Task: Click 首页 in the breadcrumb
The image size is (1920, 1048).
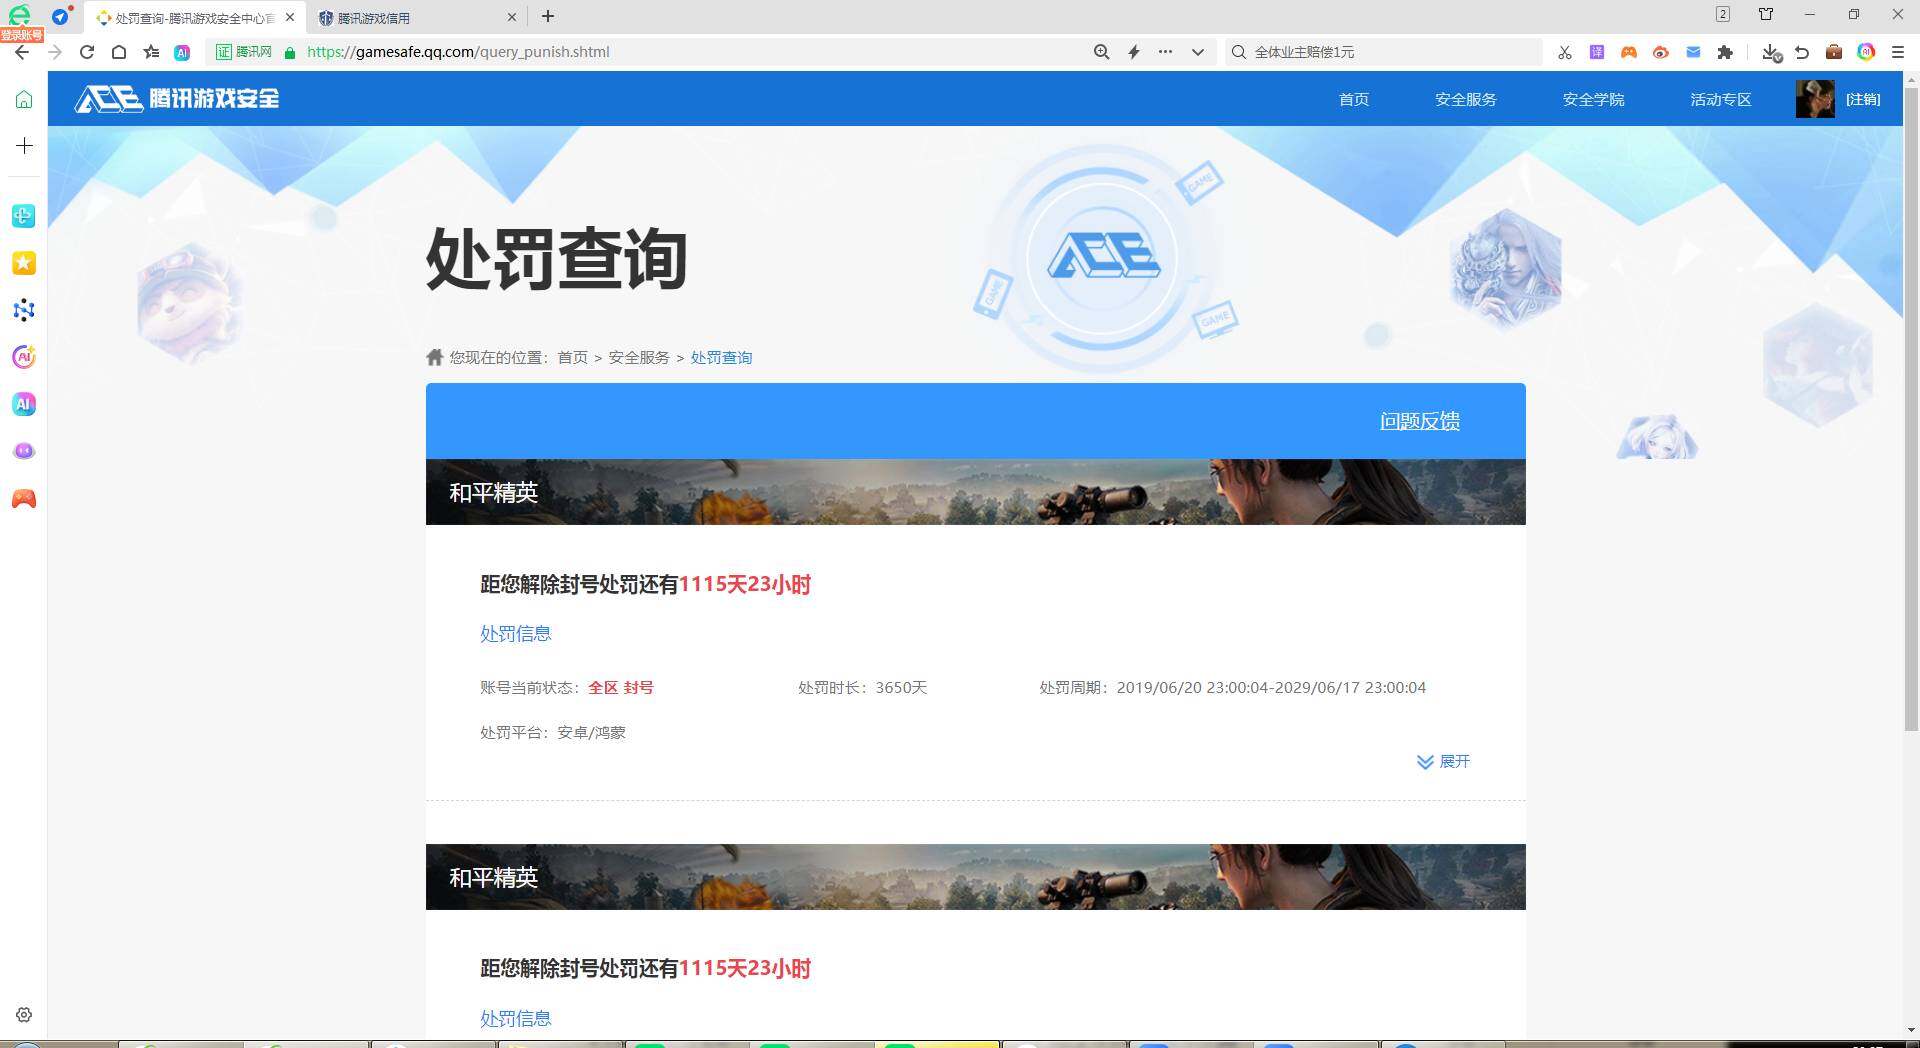Action: [573, 358]
